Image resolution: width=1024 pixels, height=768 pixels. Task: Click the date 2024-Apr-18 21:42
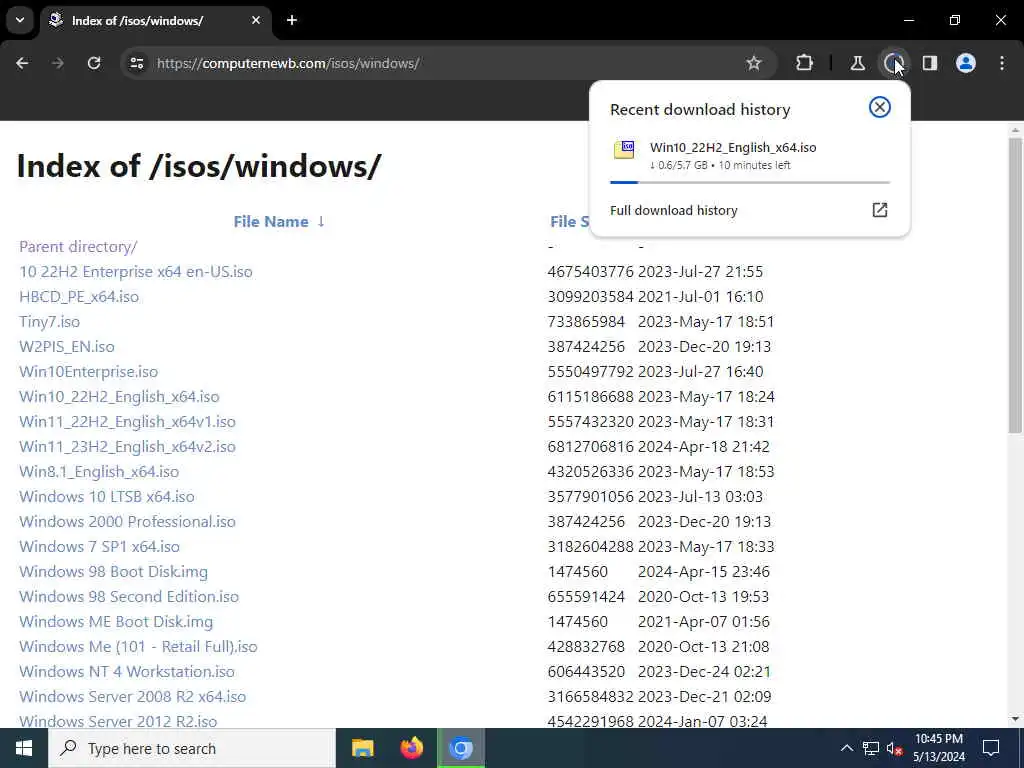click(703, 447)
